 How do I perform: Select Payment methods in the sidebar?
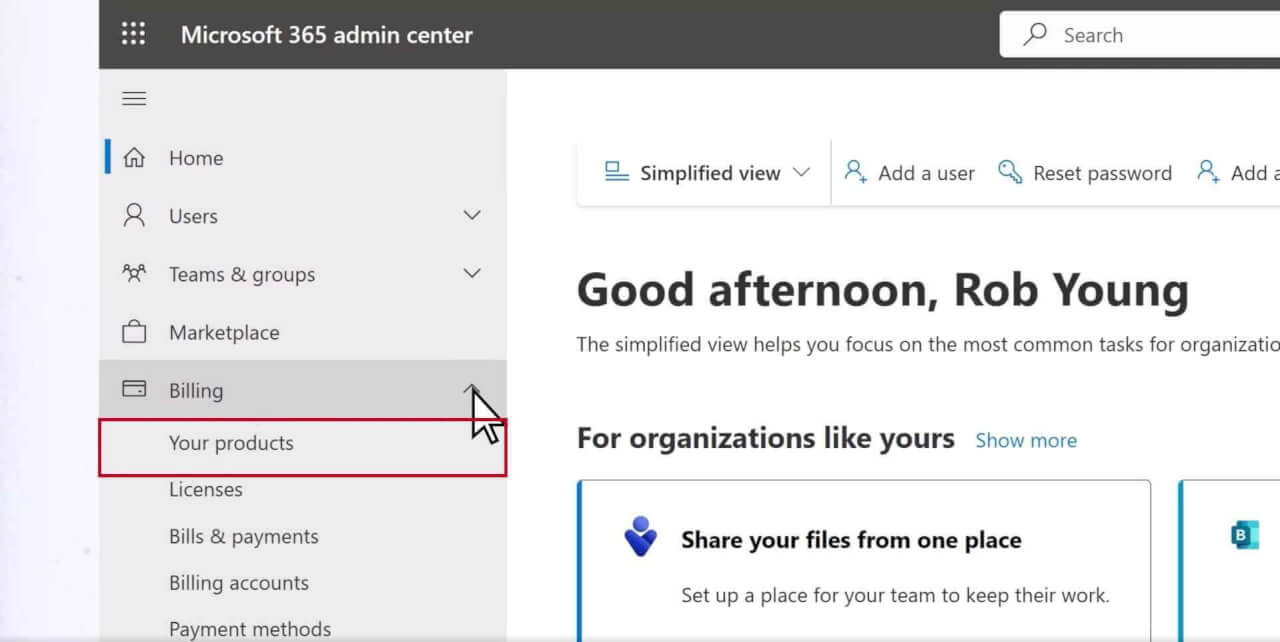pyautogui.click(x=250, y=628)
